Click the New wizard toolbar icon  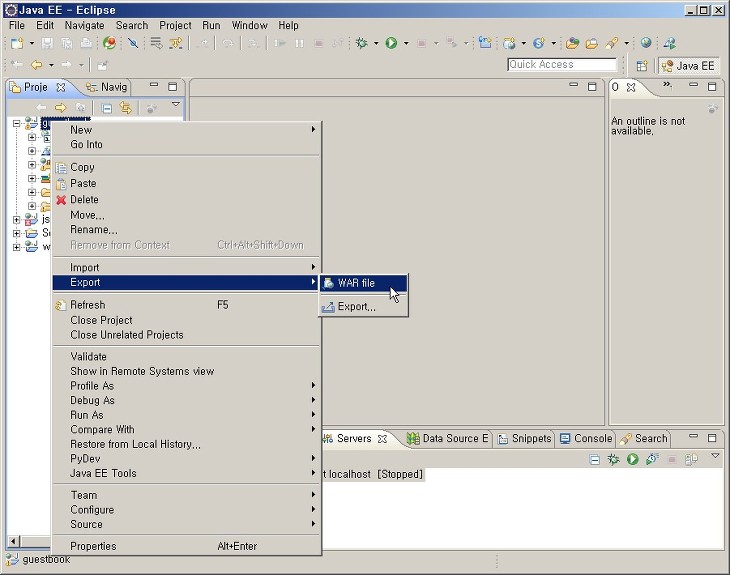(17, 43)
